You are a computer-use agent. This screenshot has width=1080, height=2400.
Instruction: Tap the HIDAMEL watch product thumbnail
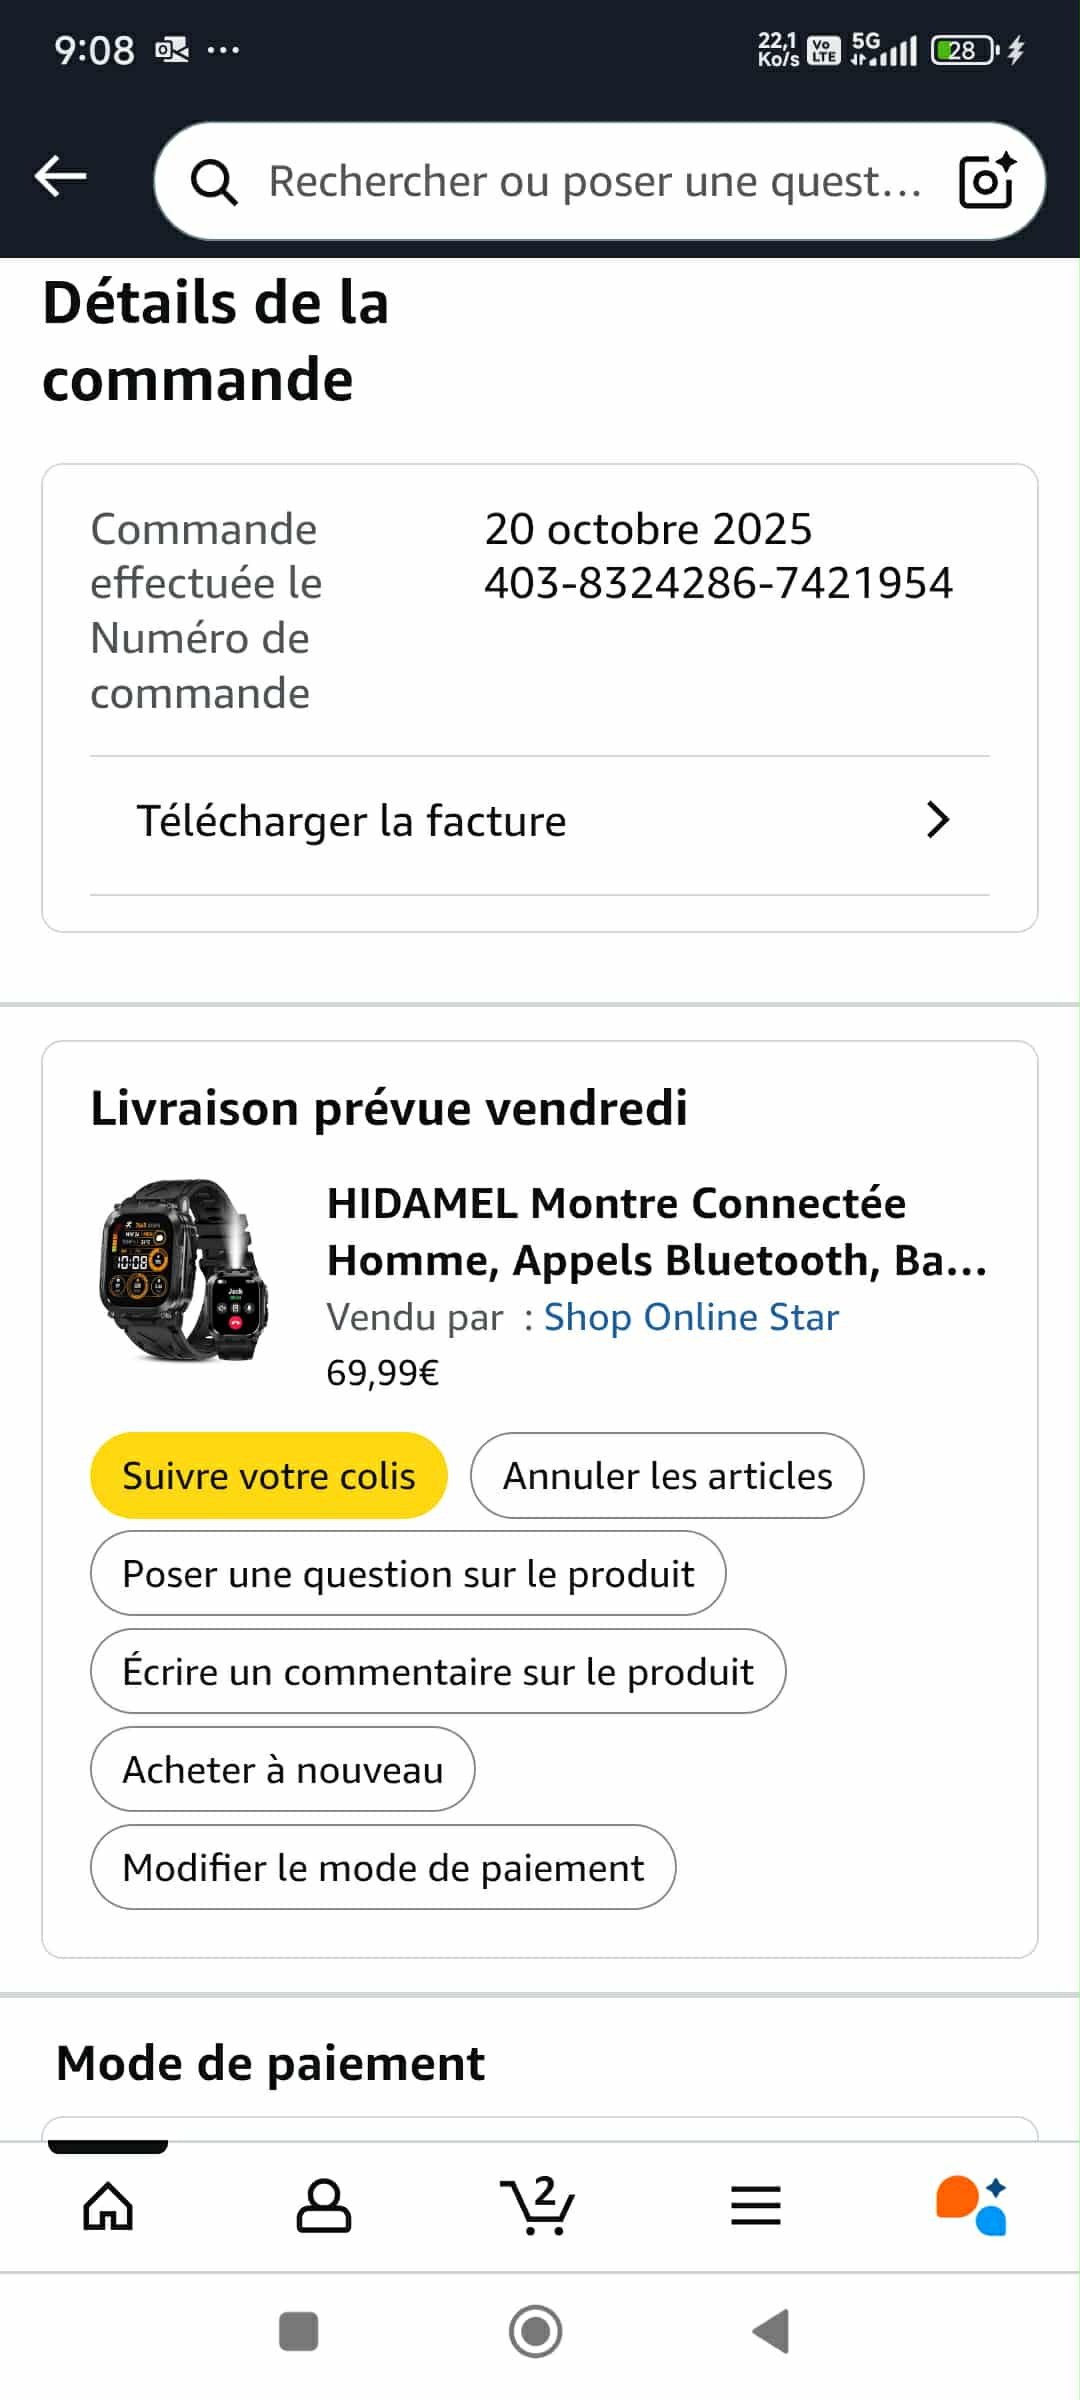pos(184,1270)
